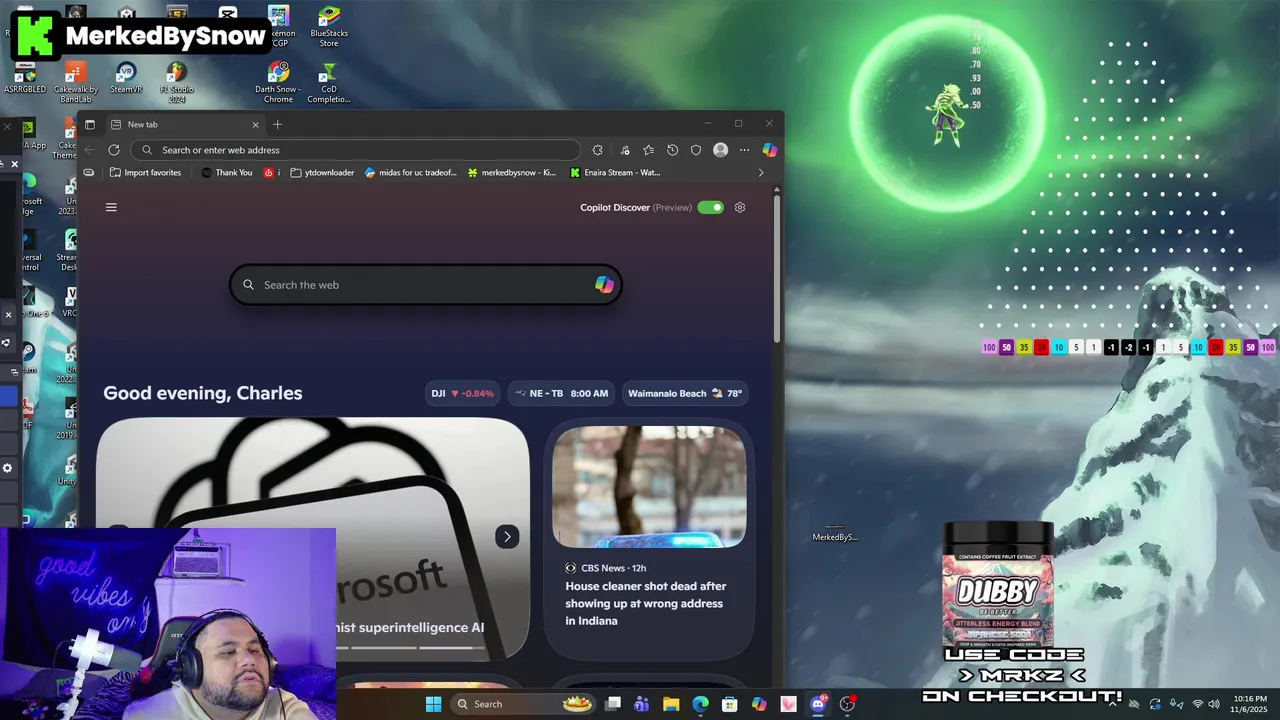Open Cakewalk by BandLab desktop shortcut
This screenshot has width=1280, height=720.
pyautogui.click(x=76, y=83)
